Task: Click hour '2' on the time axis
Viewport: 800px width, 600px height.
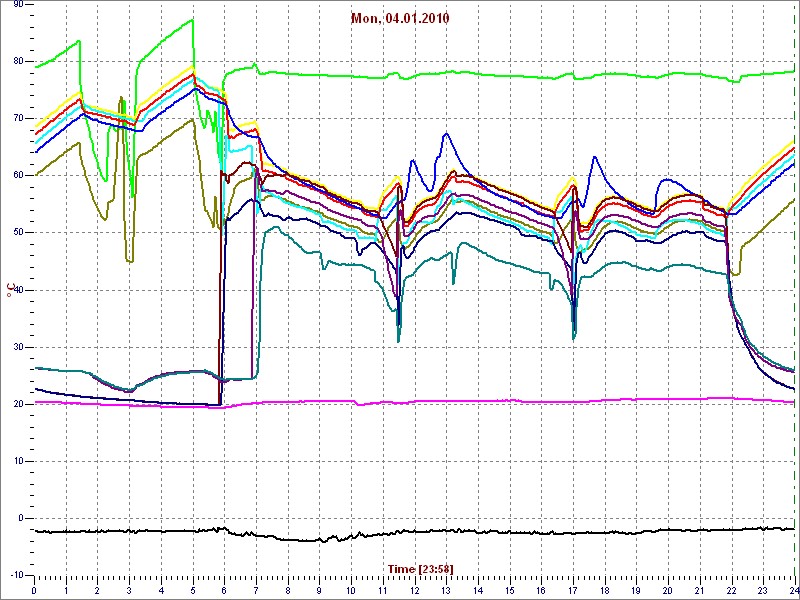Action: click(97, 589)
